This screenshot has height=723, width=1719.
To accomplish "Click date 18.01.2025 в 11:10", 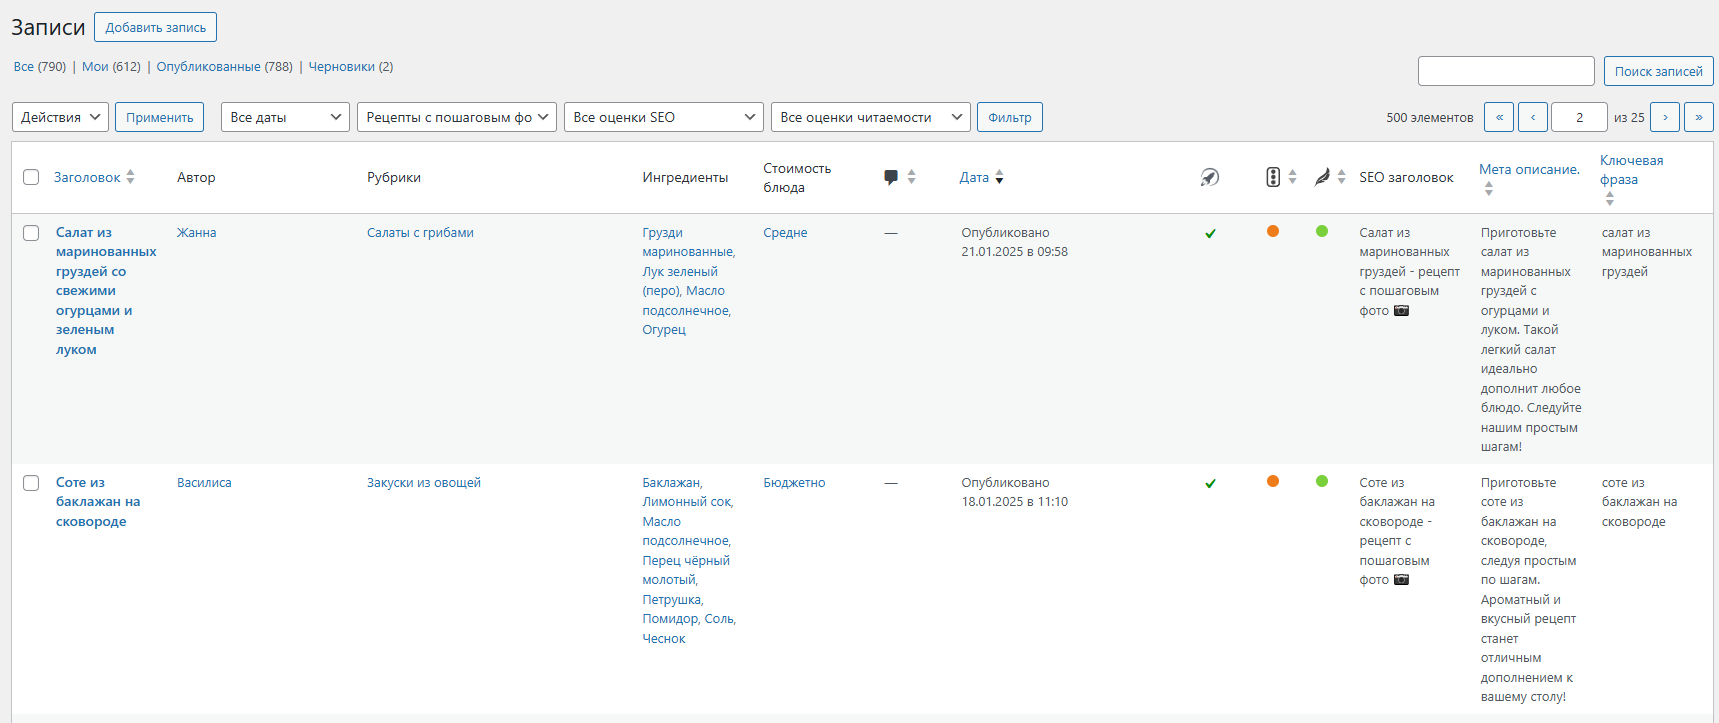I will point(1014,501).
